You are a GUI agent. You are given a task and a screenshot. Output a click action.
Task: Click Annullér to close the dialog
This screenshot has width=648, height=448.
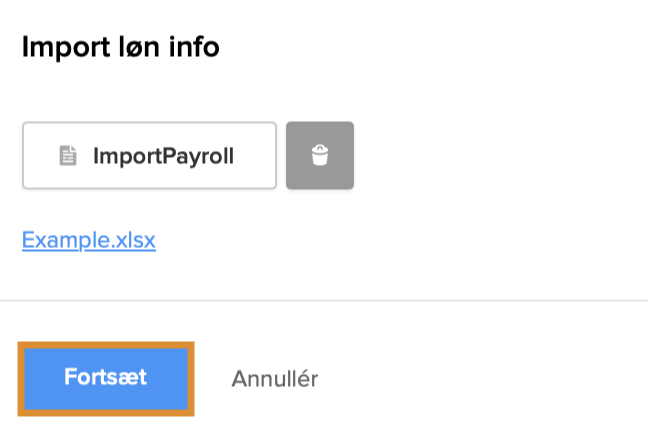275,379
